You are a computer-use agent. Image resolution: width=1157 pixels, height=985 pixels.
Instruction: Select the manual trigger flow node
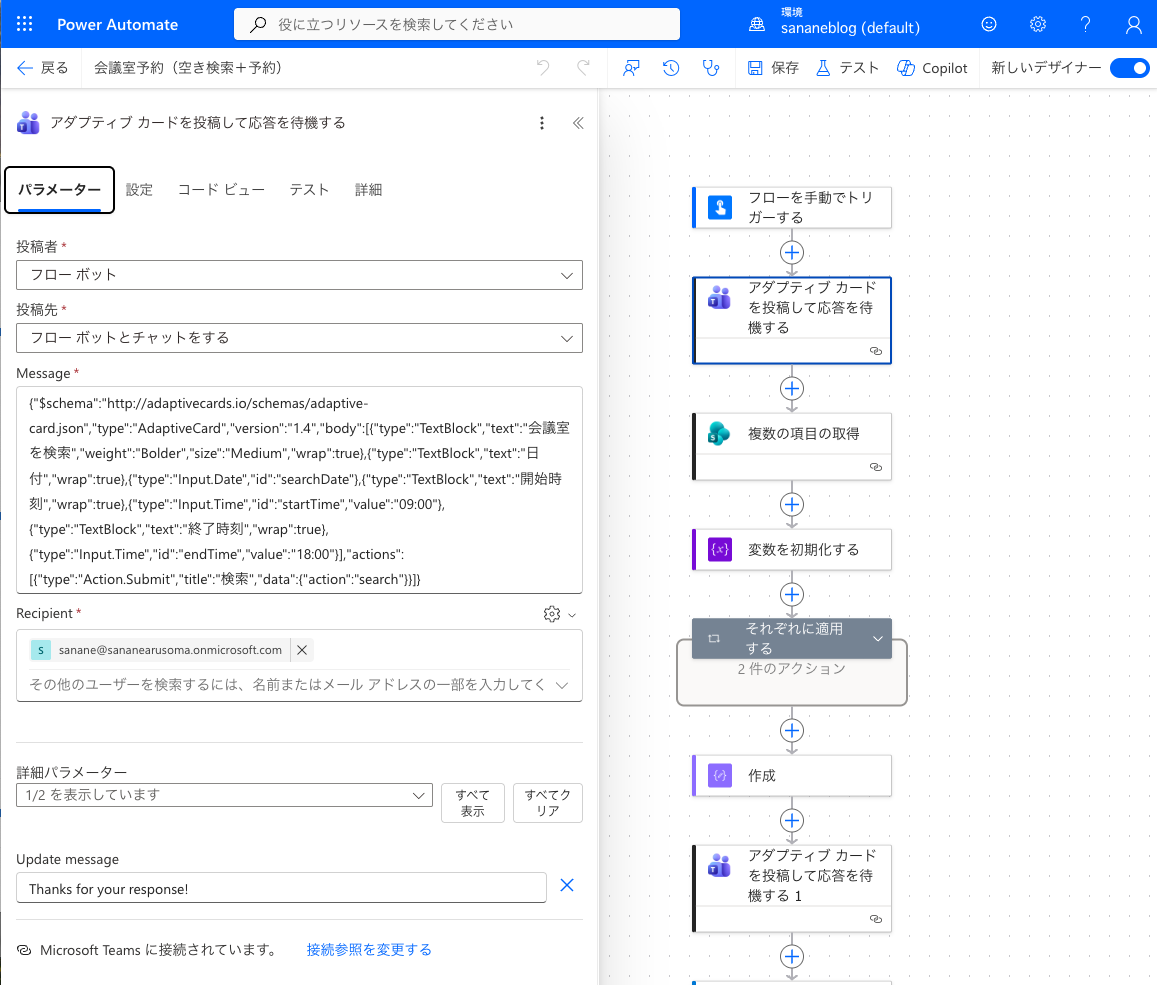point(792,207)
